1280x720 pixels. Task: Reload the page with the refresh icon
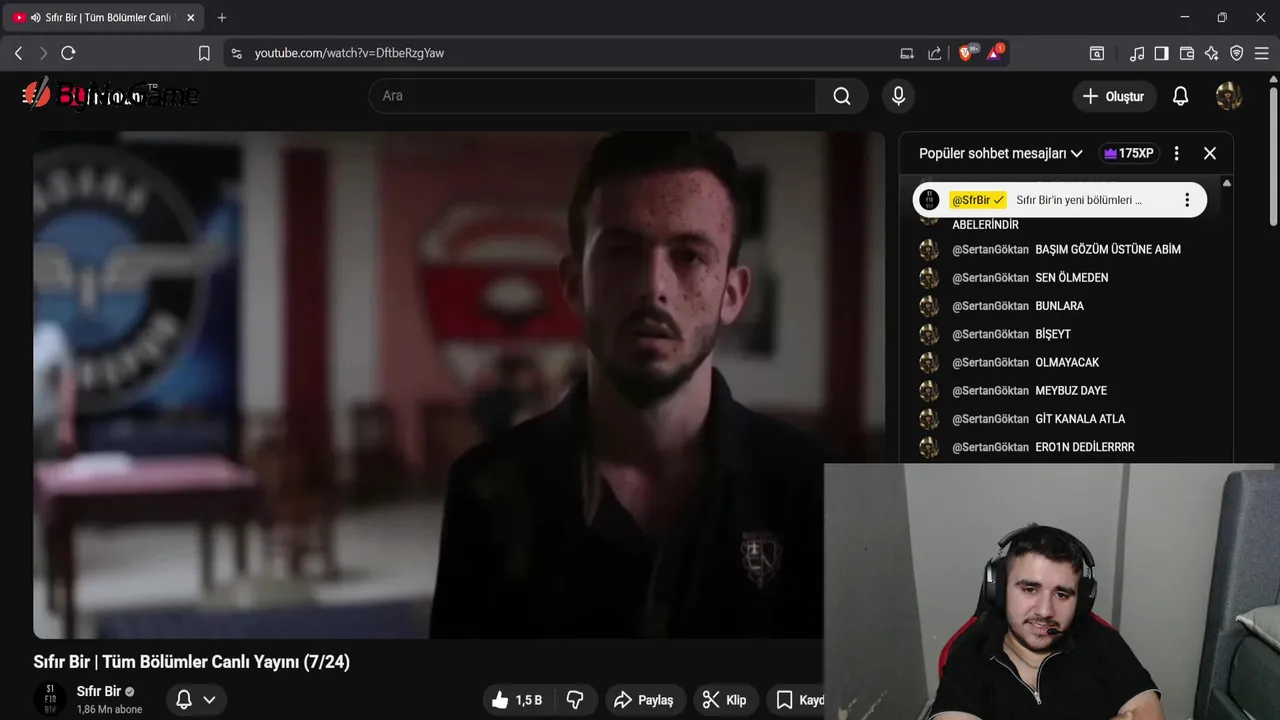coord(68,53)
